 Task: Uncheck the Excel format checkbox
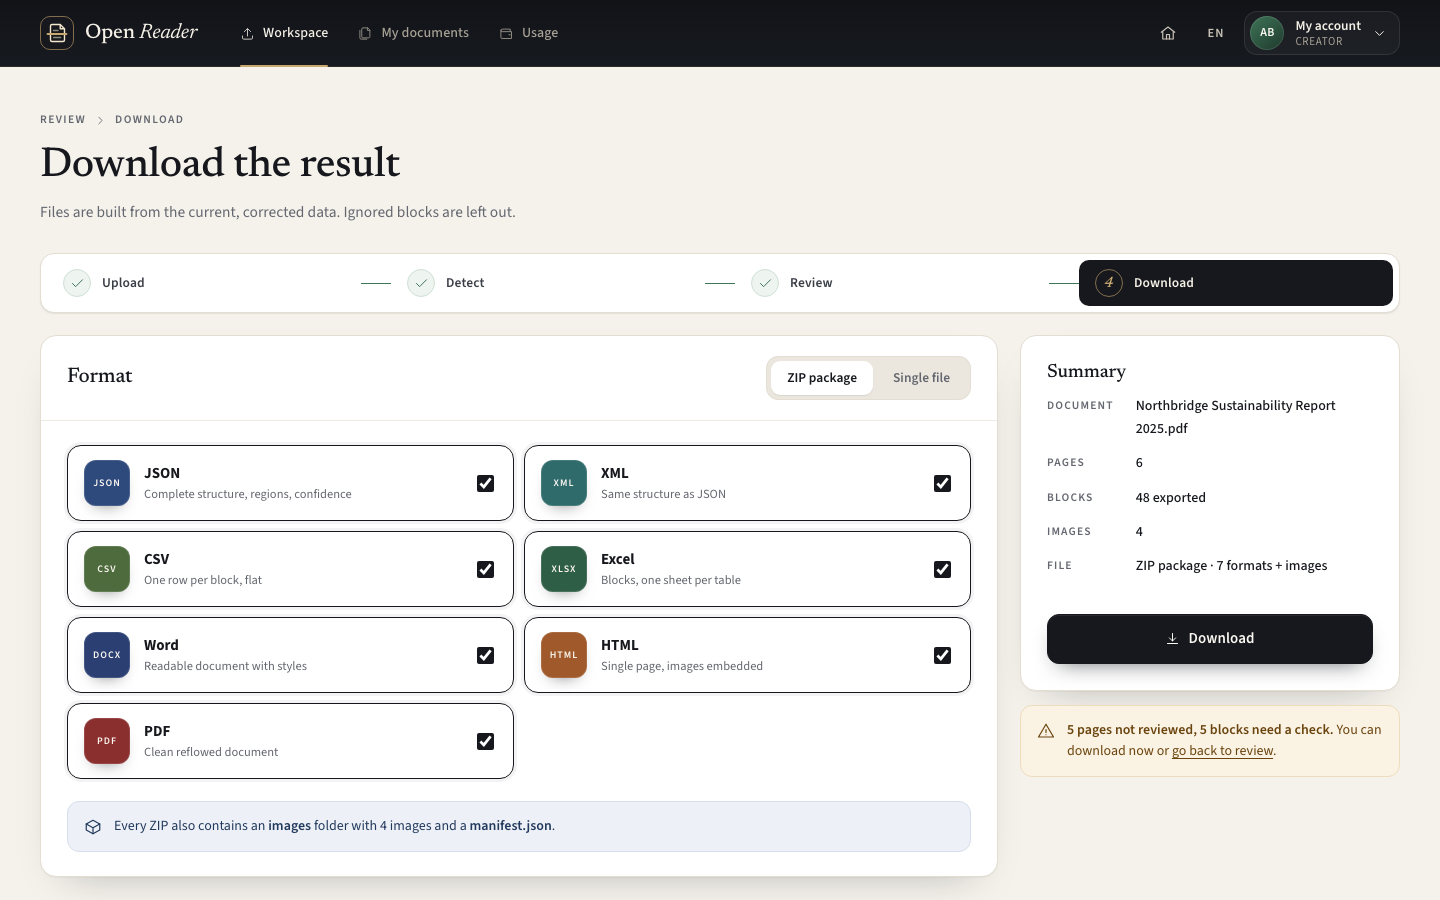[x=942, y=569]
